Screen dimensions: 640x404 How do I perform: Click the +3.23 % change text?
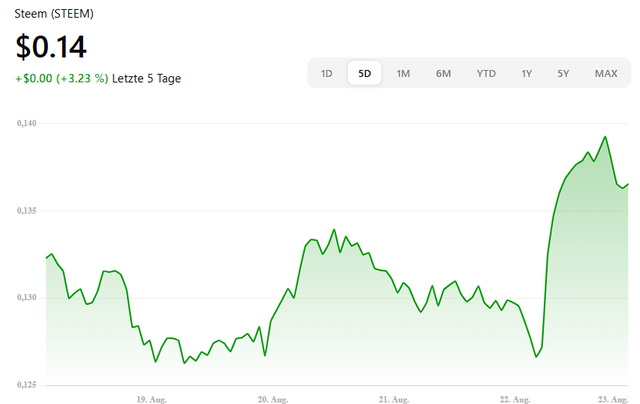point(82,78)
